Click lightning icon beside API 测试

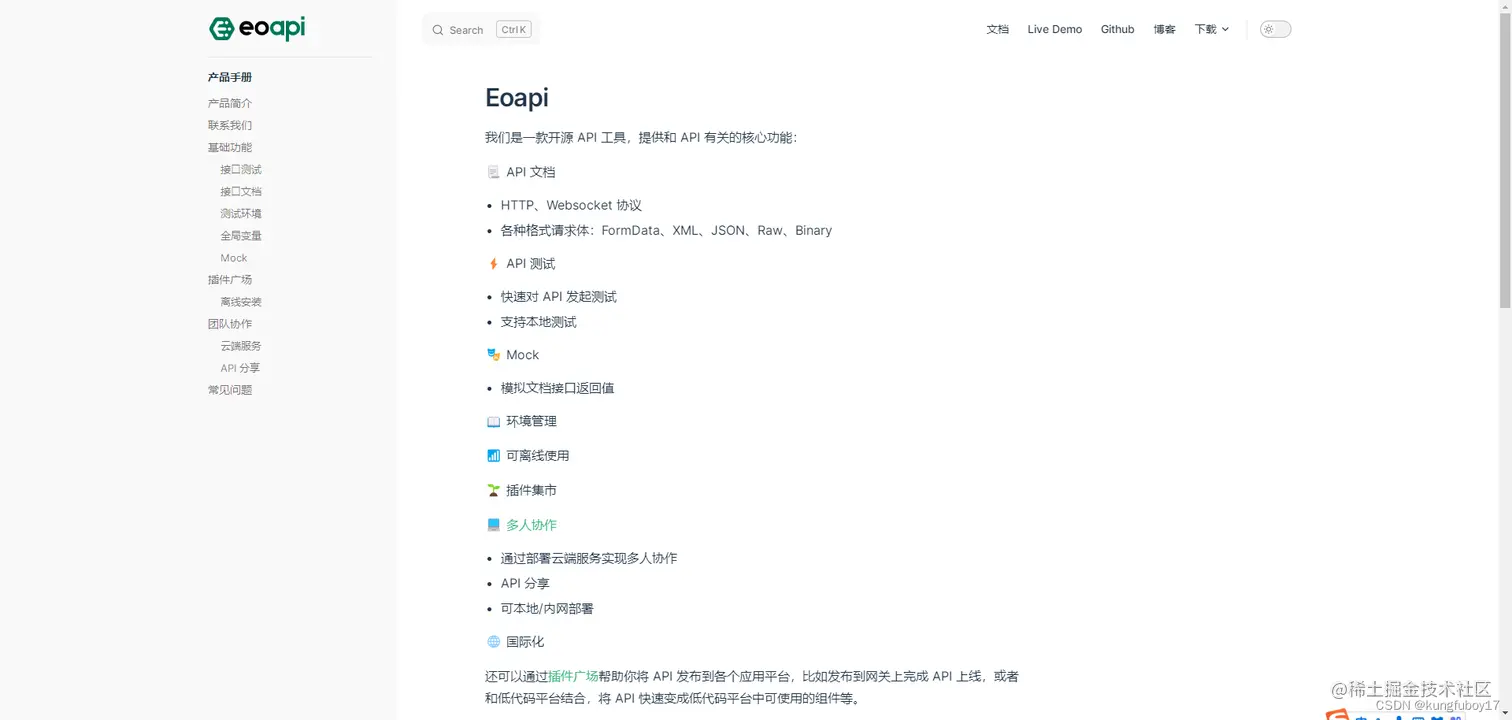[493, 263]
